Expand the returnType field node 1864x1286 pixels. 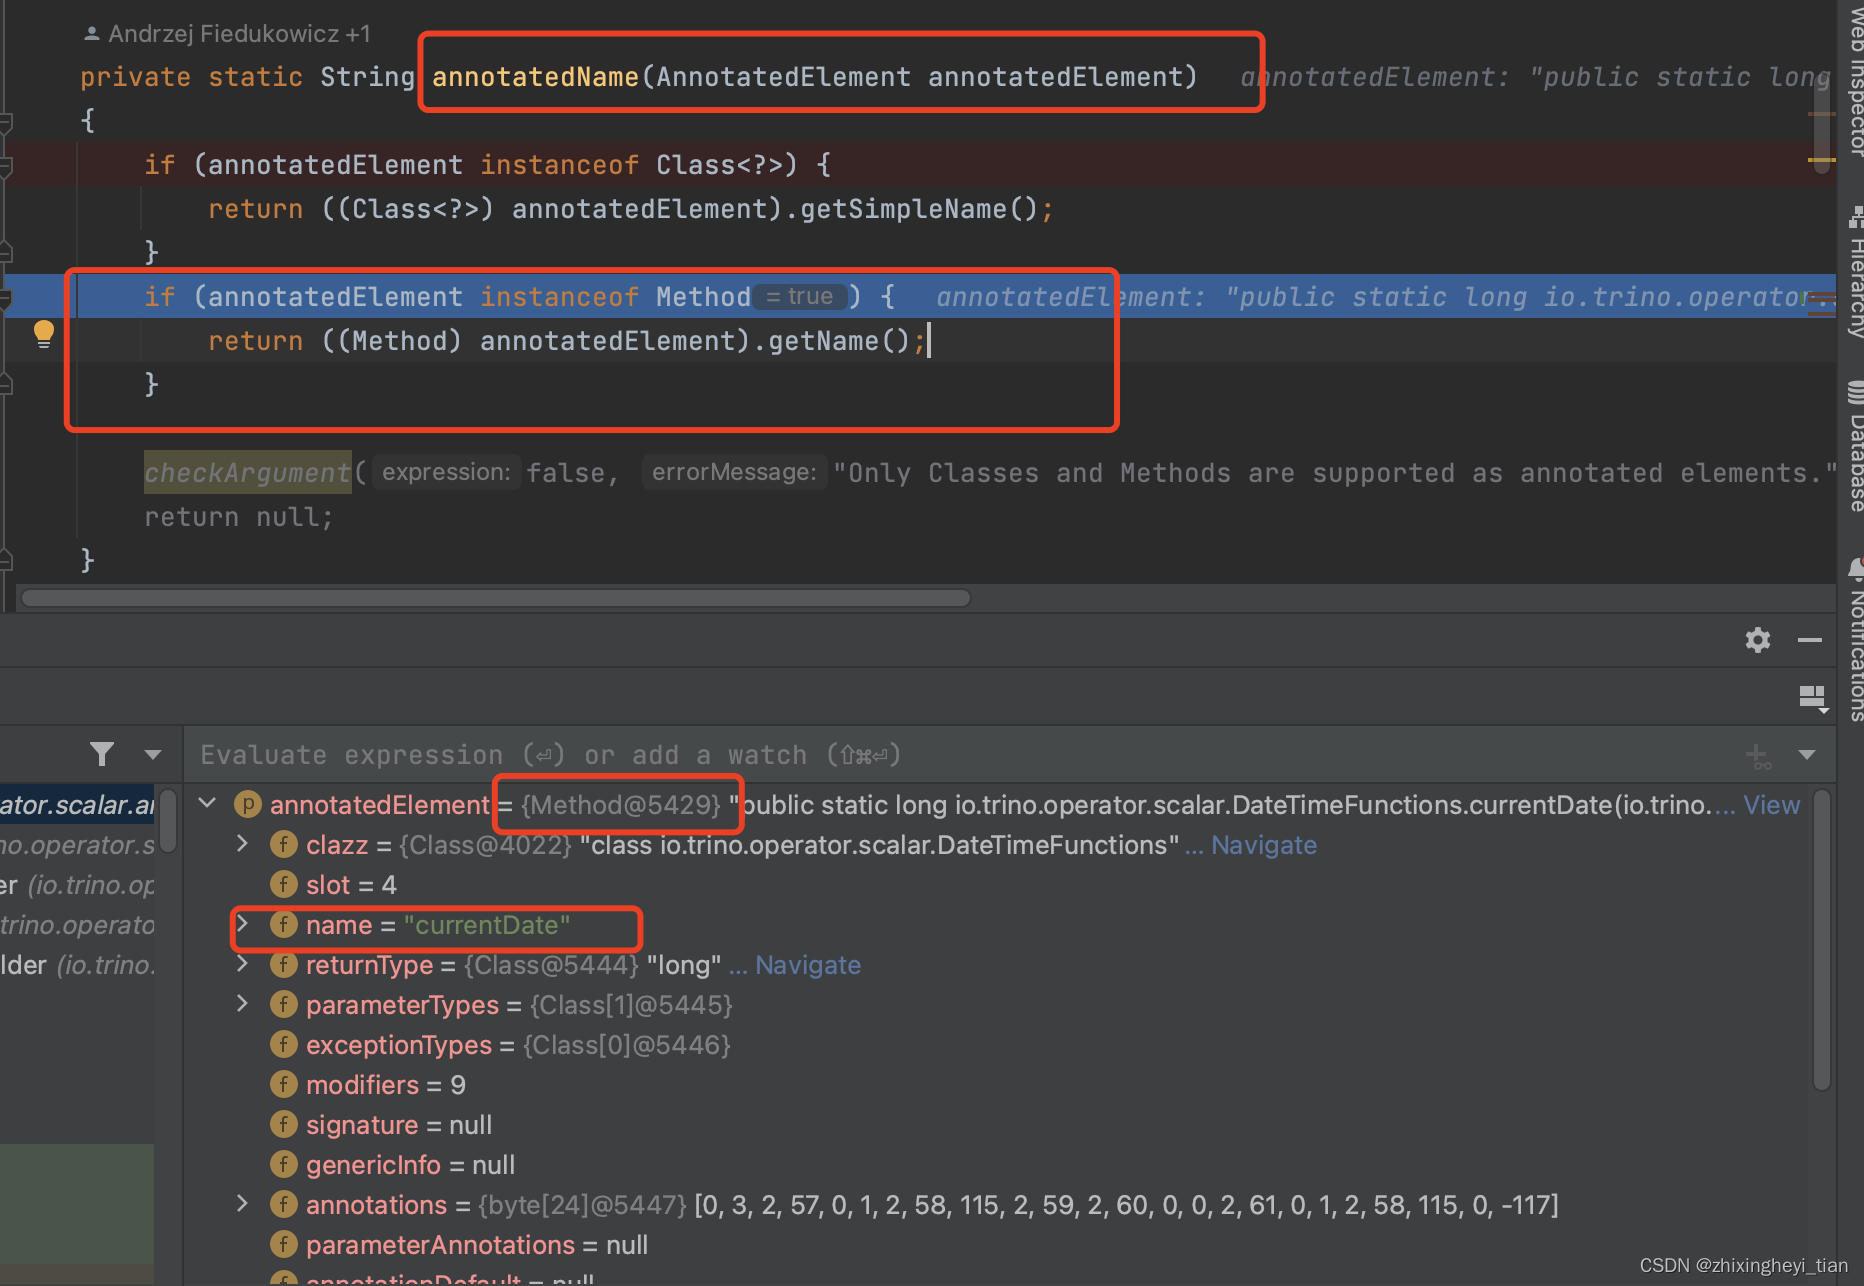pyautogui.click(x=242, y=964)
